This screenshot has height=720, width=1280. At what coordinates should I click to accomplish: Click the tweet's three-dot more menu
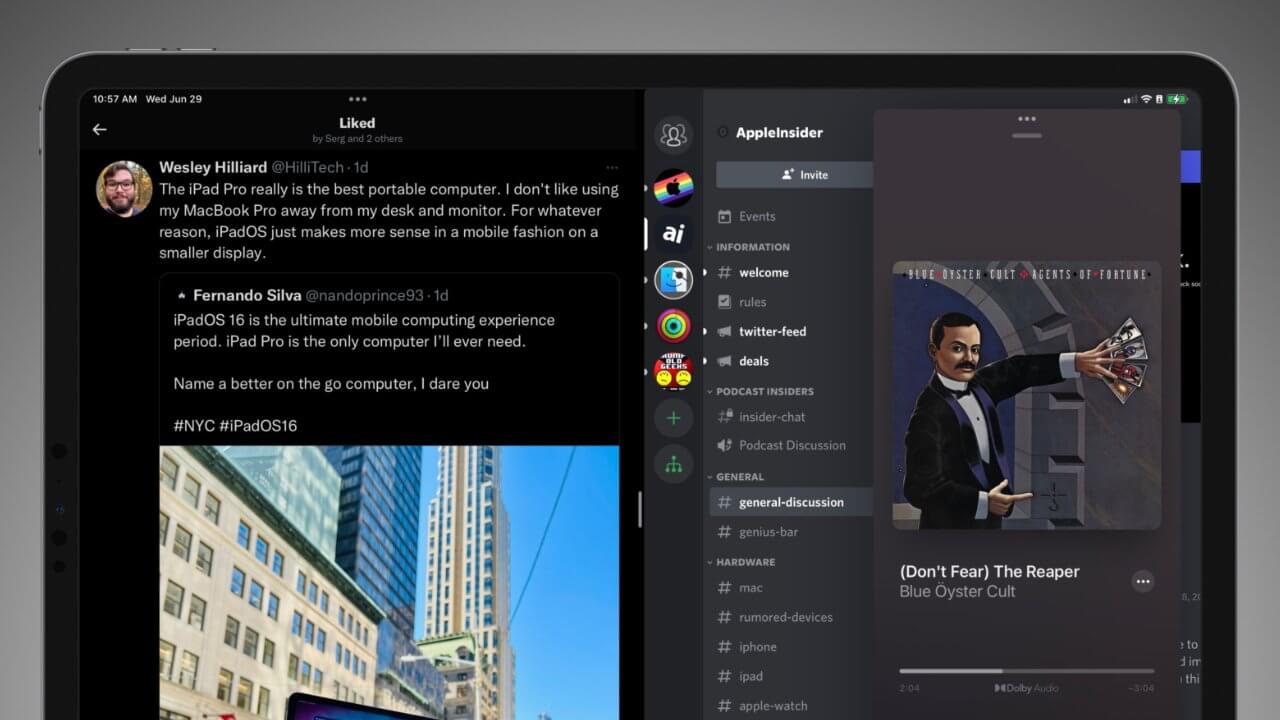point(612,167)
